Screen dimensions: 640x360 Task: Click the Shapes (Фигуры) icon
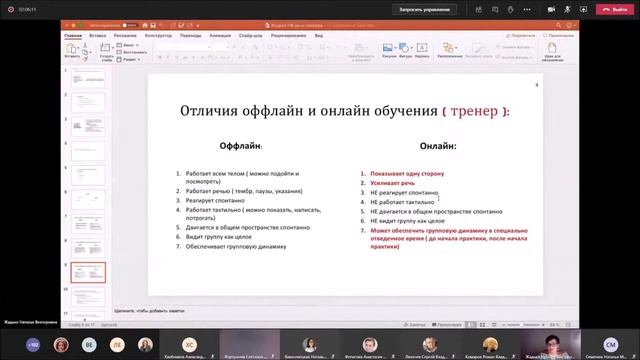404,48
